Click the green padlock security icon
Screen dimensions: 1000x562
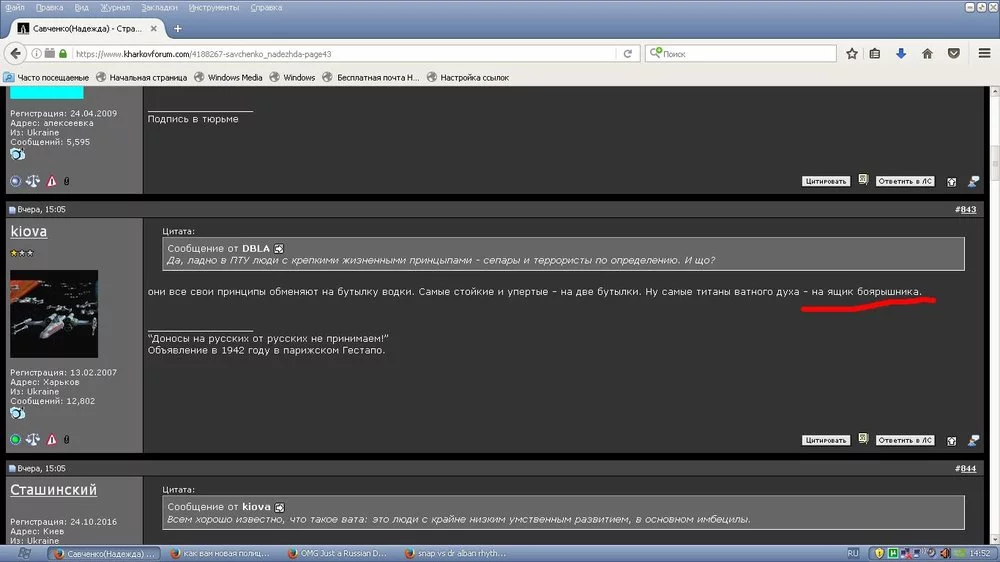62,54
